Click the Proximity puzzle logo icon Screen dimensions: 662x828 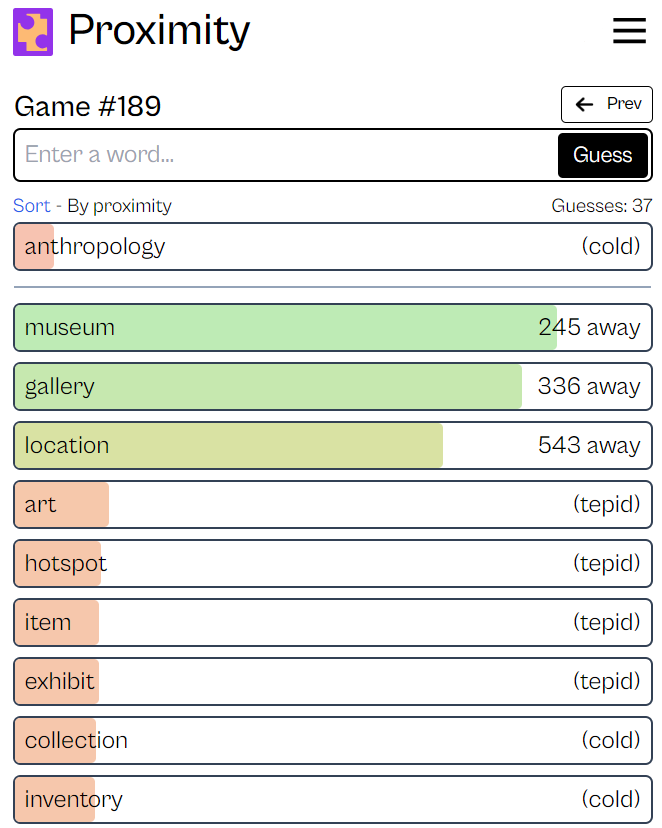[33, 32]
